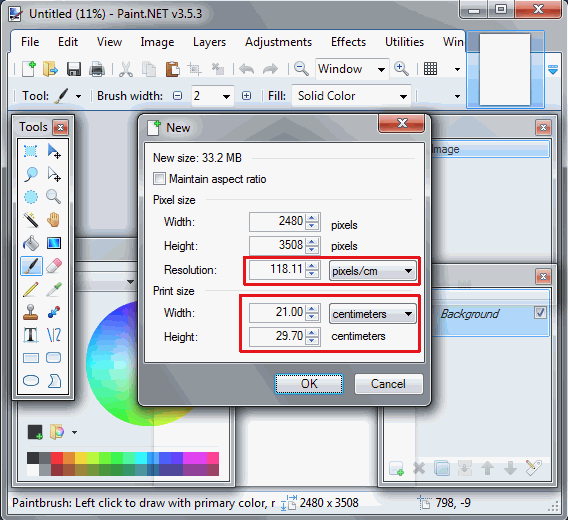Select the Line/Curve tool
Image resolution: width=568 pixels, height=520 pixels.
click(54, 335)
